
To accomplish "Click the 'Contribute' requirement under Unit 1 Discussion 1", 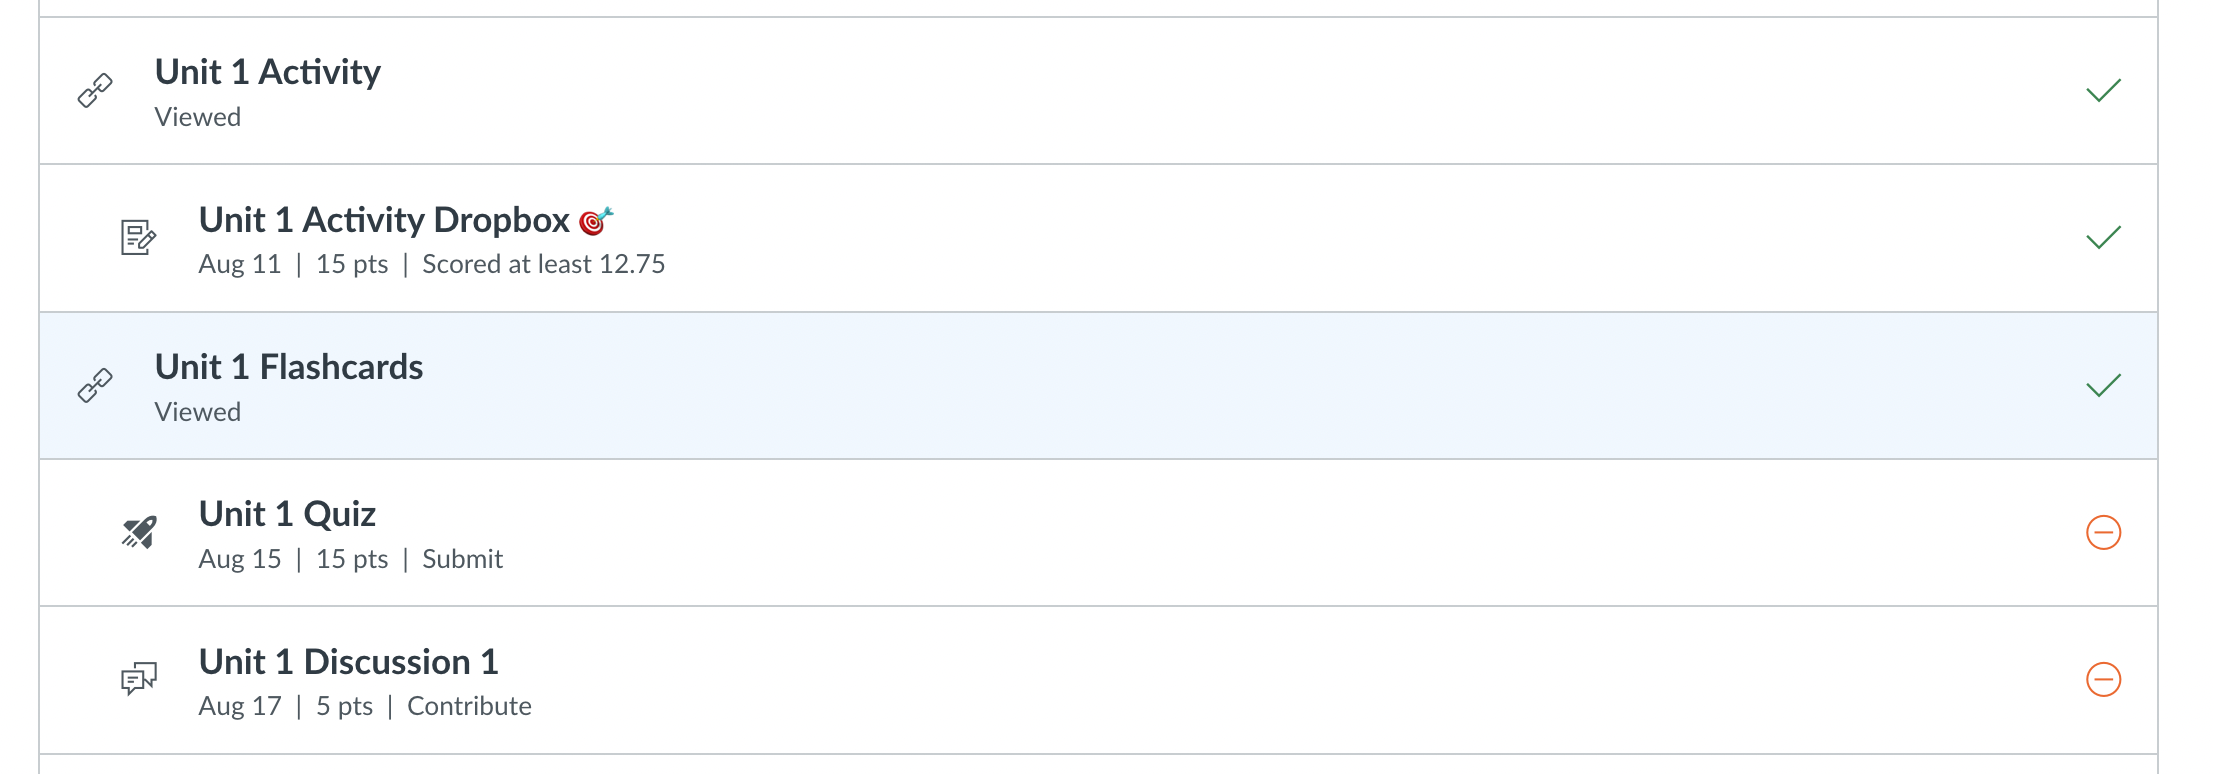I will tap(469, 706).
